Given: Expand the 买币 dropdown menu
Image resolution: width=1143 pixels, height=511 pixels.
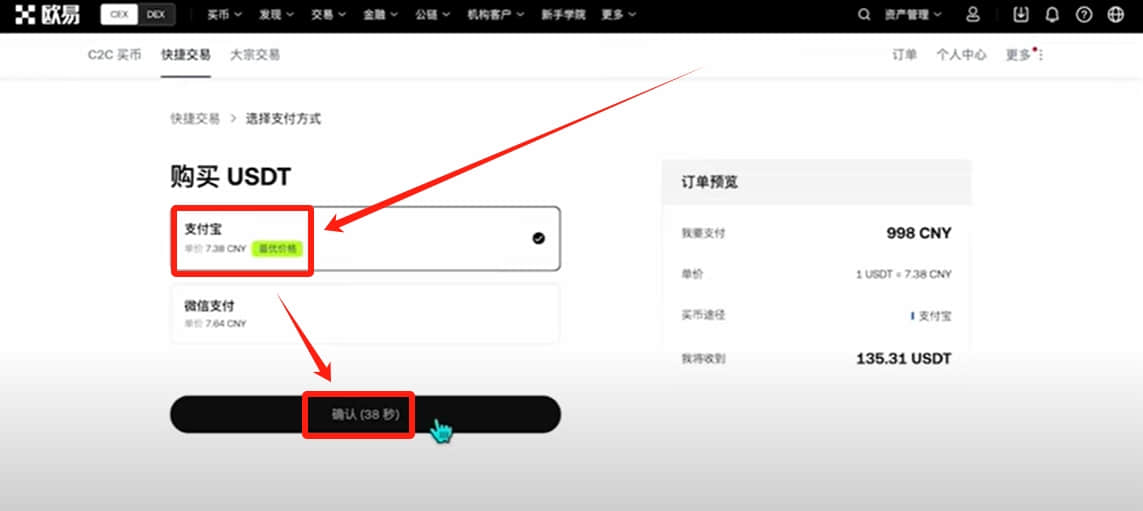Looking at the screenshot, I should point(225,15).
